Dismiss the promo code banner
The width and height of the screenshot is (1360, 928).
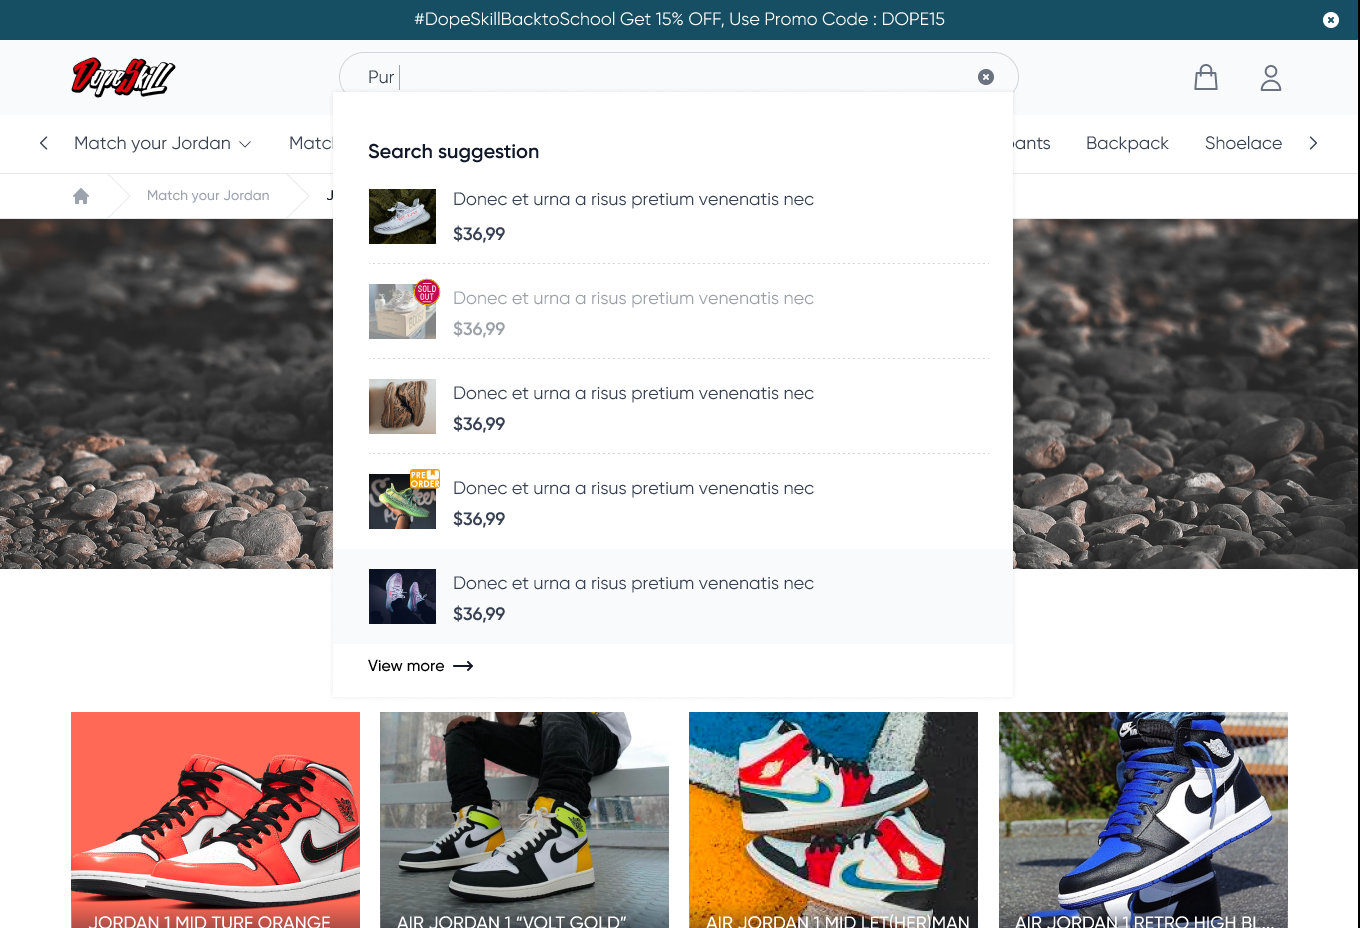tap(1330, 20)
